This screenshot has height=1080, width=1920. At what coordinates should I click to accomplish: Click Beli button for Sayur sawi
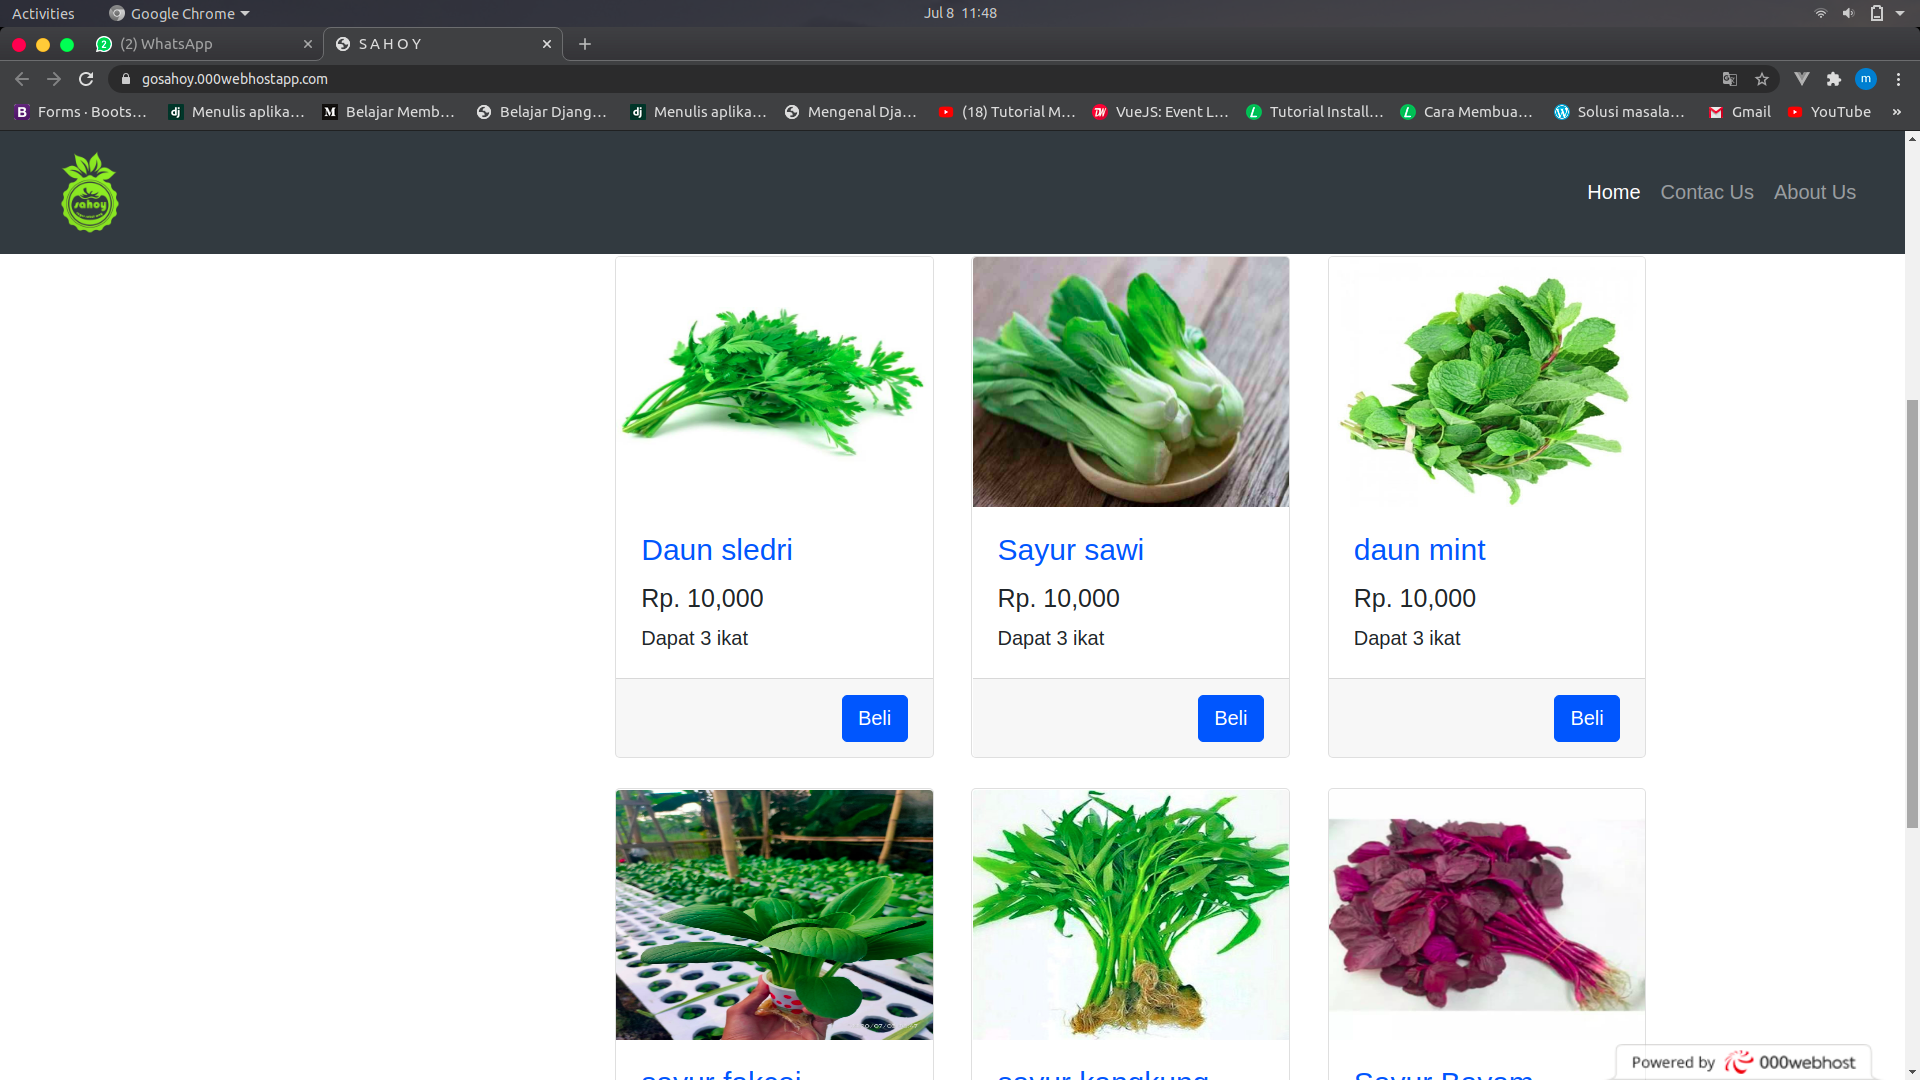(x=1230, y=718)
